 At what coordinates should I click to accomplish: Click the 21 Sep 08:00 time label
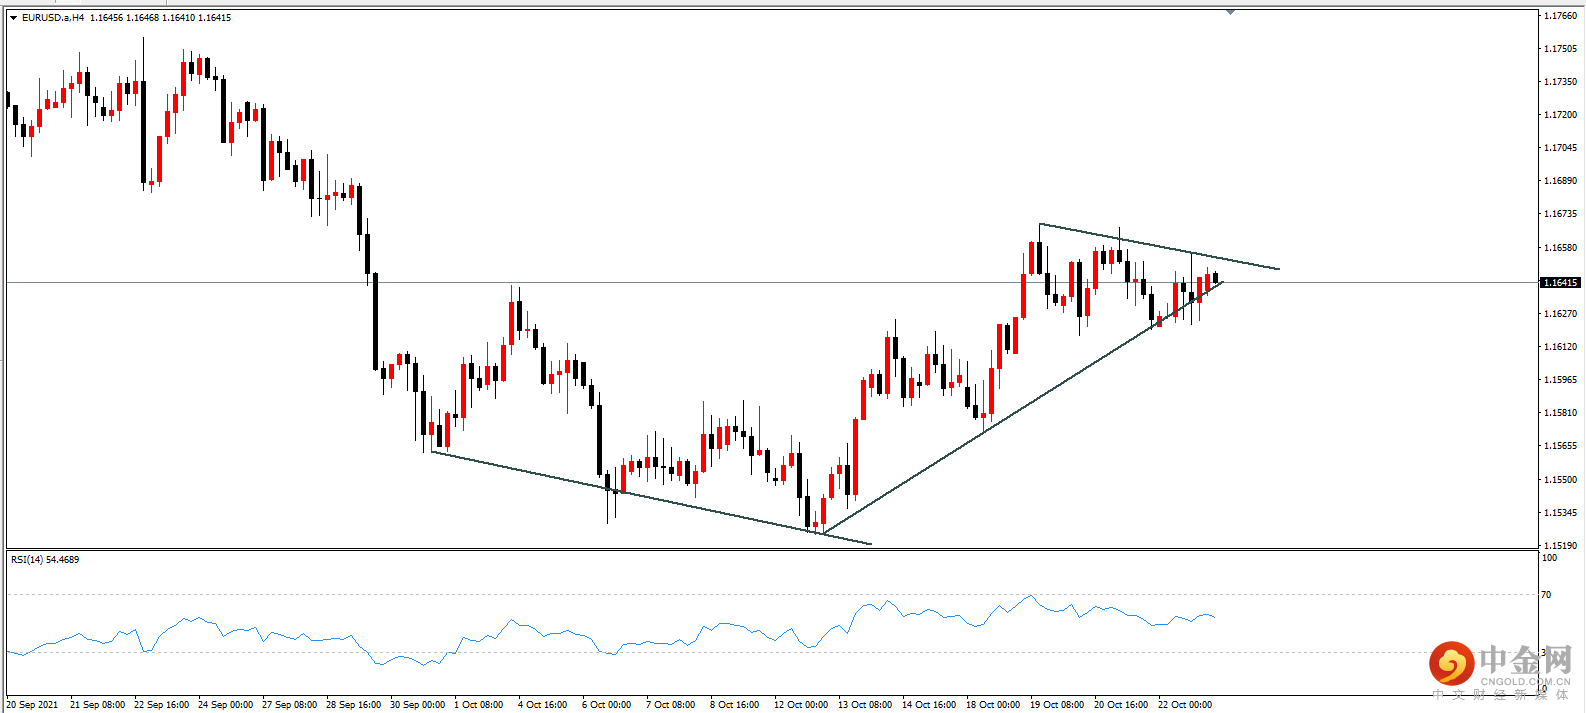coord(97,704)
